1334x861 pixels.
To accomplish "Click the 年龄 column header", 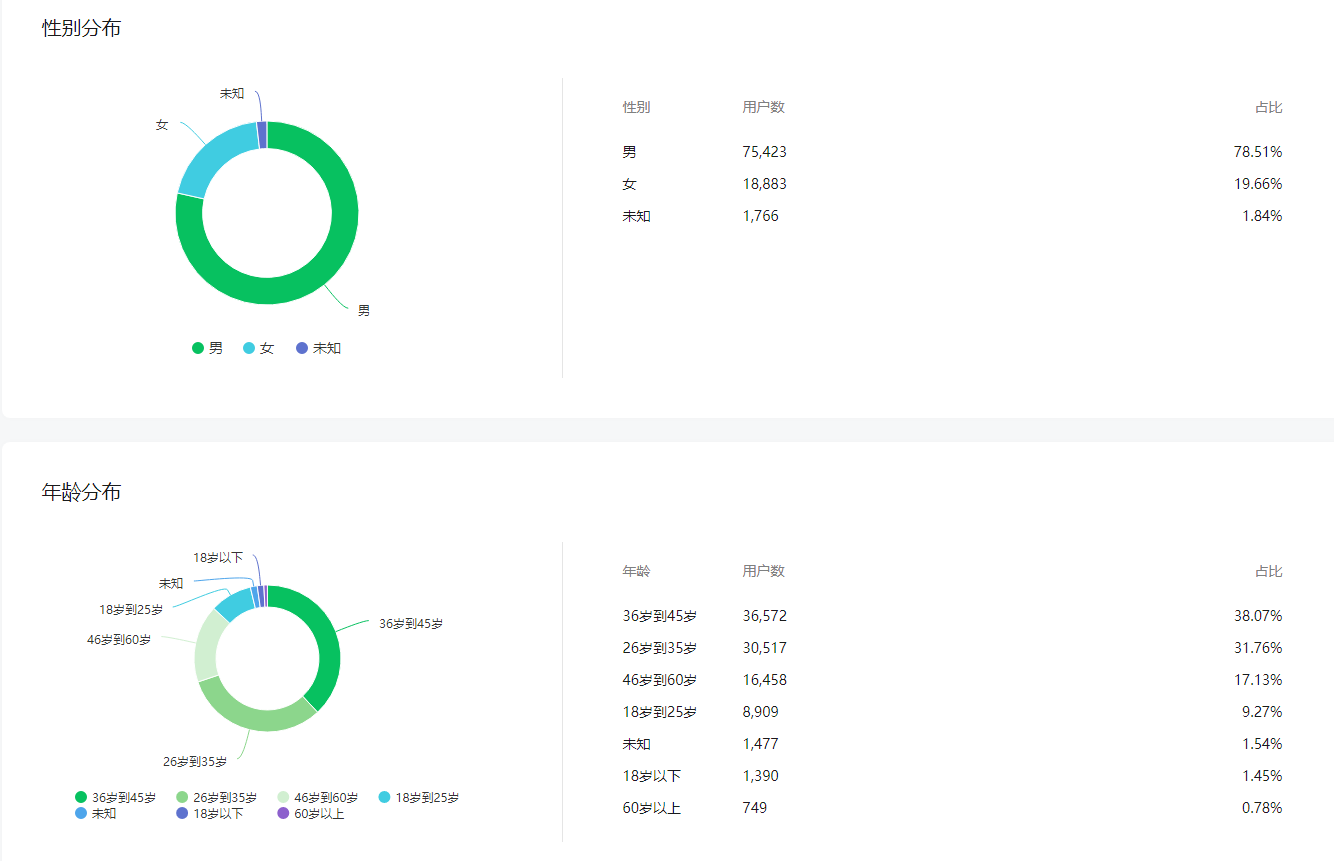I will click(x=636, y=571).
